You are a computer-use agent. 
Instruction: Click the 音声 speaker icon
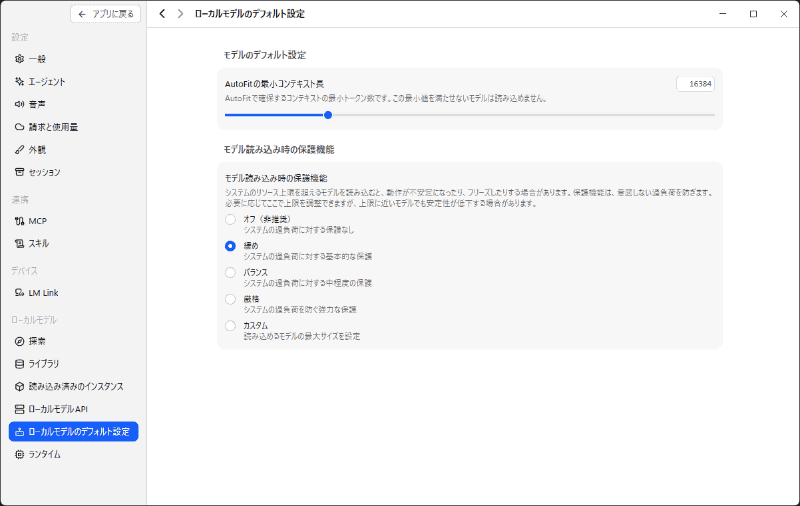point(19,104)
